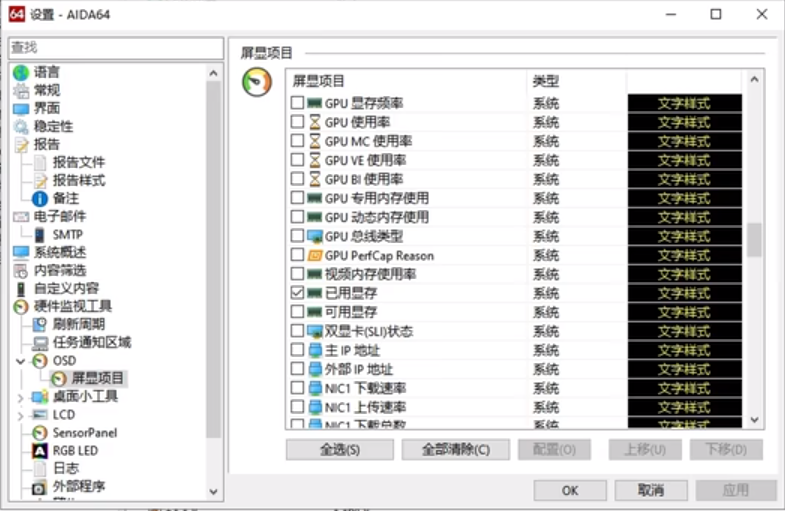Expand the 桌面小工具 tree node

coord(21,397)
